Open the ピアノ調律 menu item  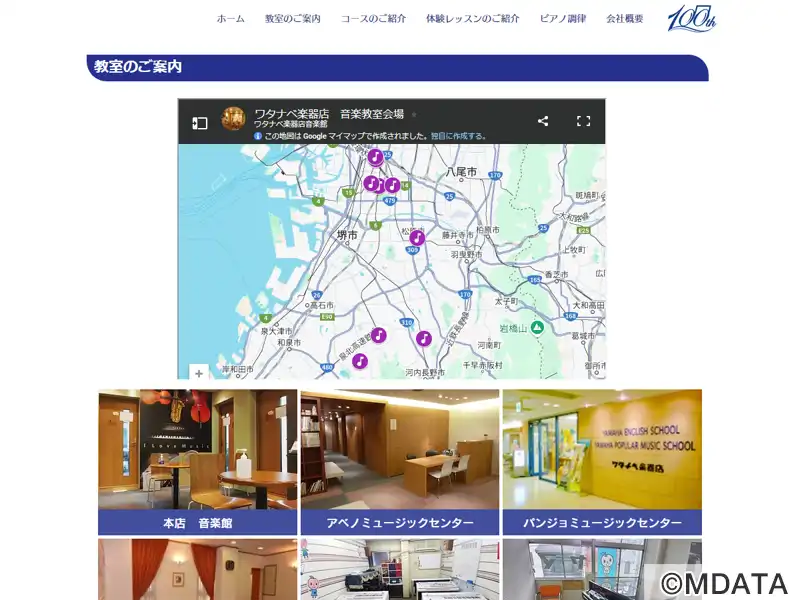[x=563, y=19]
